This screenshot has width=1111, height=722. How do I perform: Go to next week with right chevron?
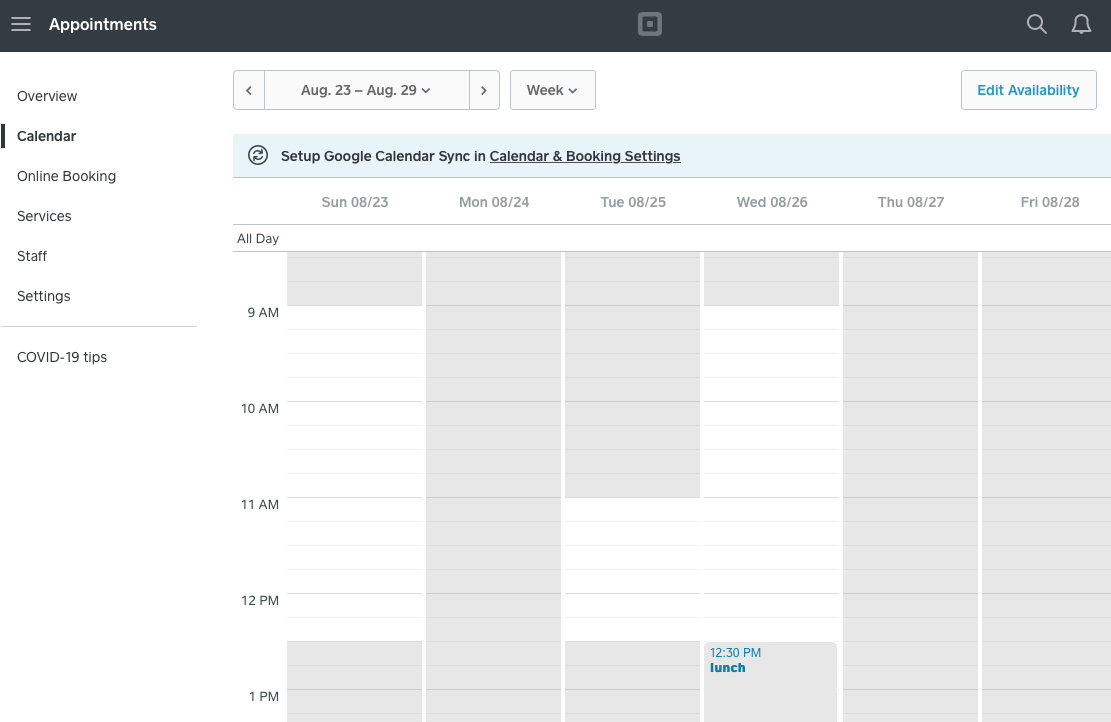(x=484, y=90)
